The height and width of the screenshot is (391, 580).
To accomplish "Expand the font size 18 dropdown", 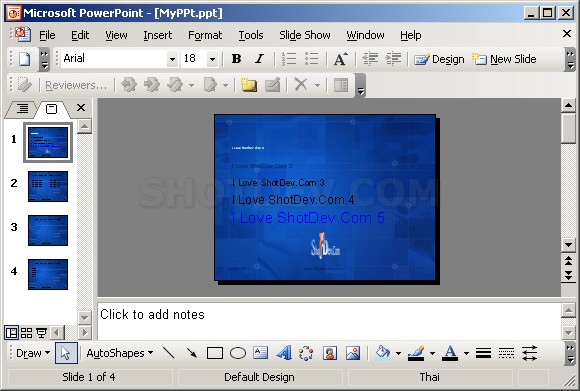I will [x=212, y=59].
